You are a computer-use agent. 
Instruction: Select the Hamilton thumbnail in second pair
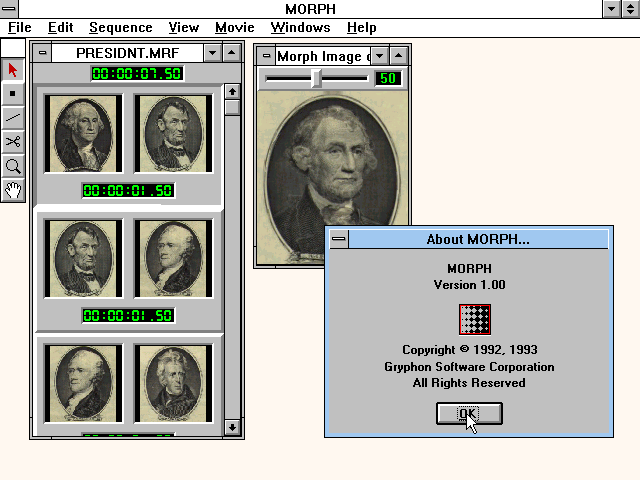[x=173, y=258]
